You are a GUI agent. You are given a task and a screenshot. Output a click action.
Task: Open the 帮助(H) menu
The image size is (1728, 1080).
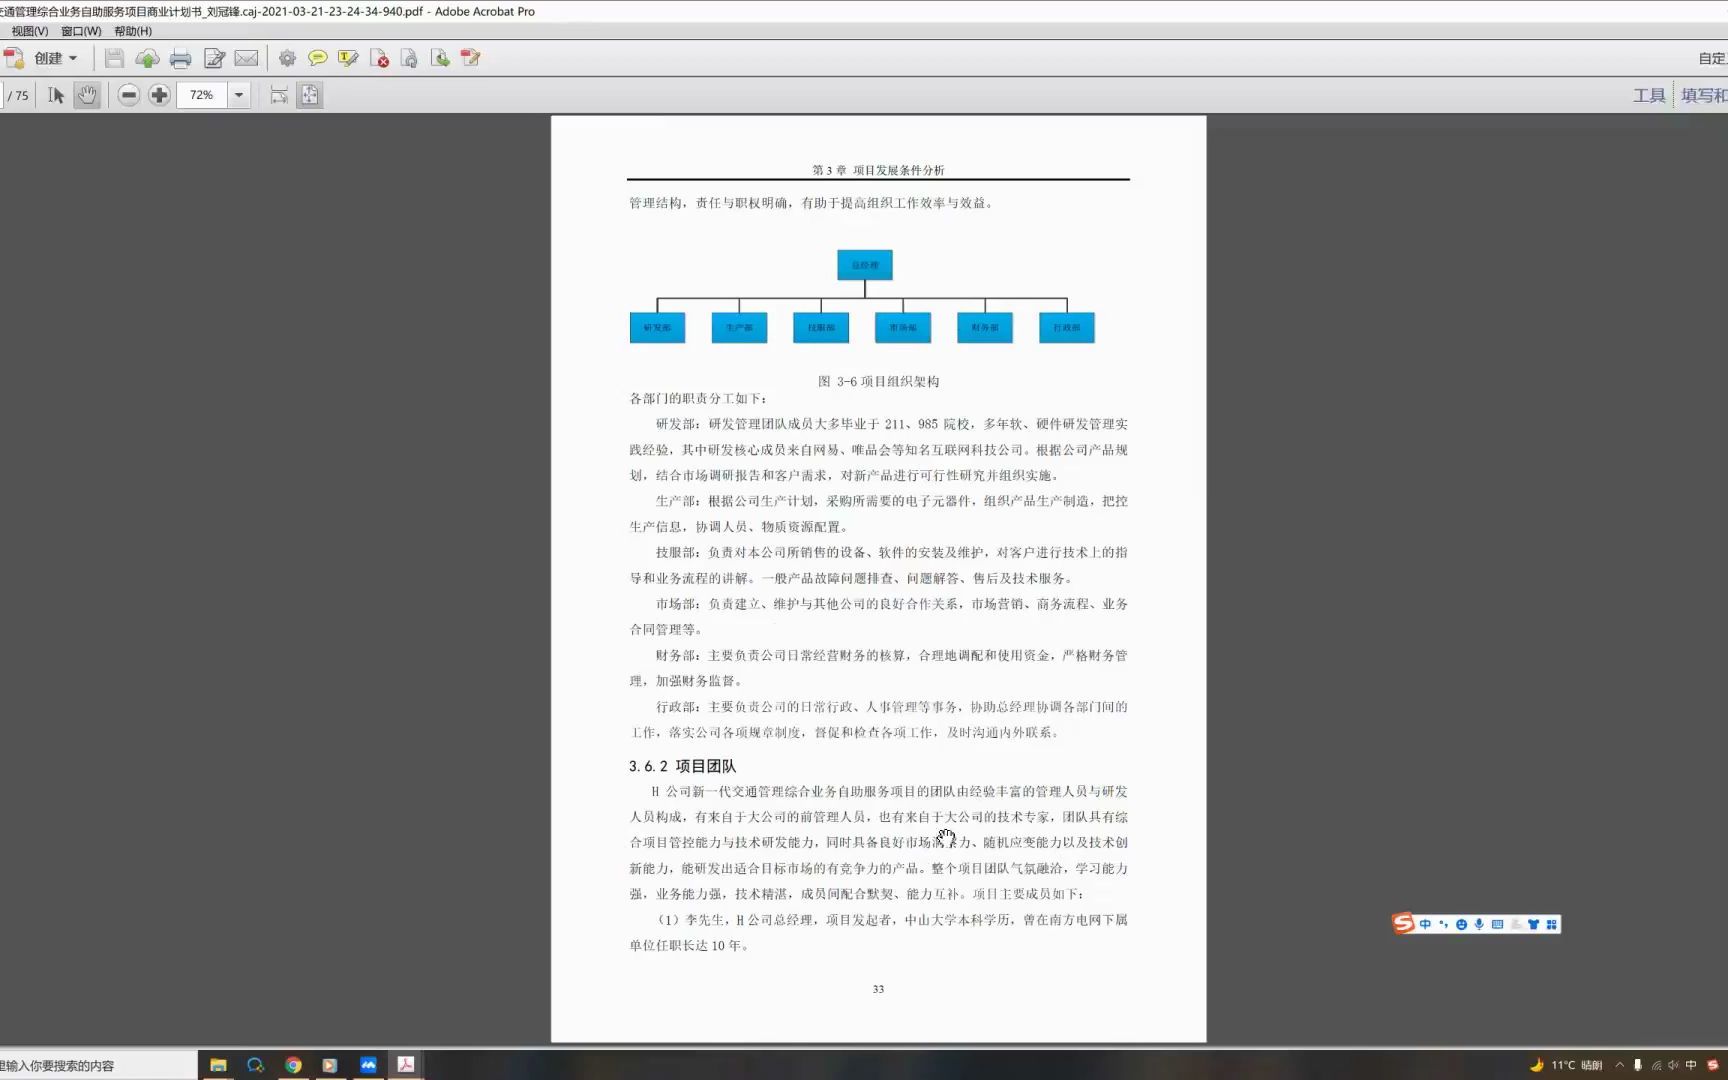(133, 31)
